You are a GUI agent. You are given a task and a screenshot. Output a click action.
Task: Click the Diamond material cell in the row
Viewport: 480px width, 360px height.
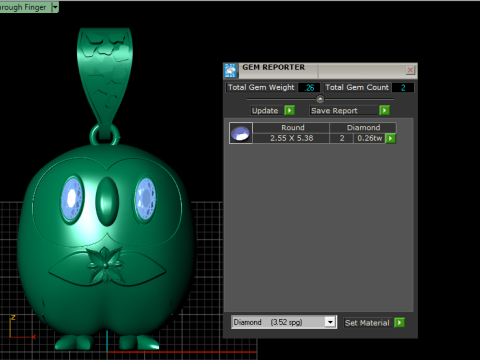point(363,128)
